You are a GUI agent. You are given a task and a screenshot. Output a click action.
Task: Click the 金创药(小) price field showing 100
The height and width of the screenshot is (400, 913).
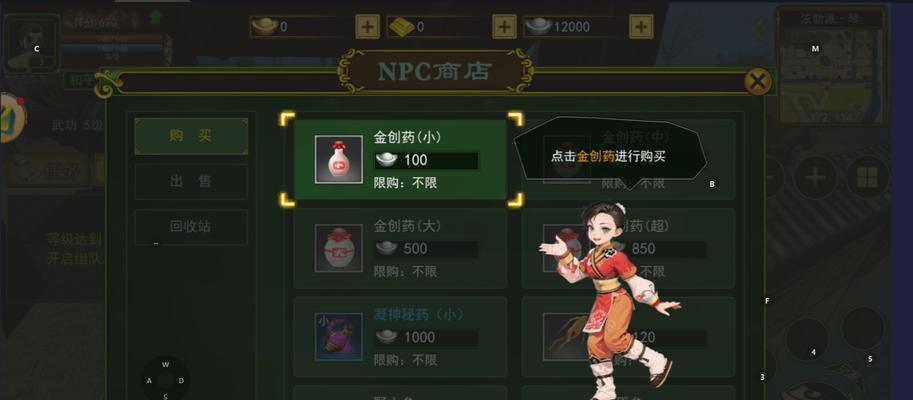tap(426, 160)
